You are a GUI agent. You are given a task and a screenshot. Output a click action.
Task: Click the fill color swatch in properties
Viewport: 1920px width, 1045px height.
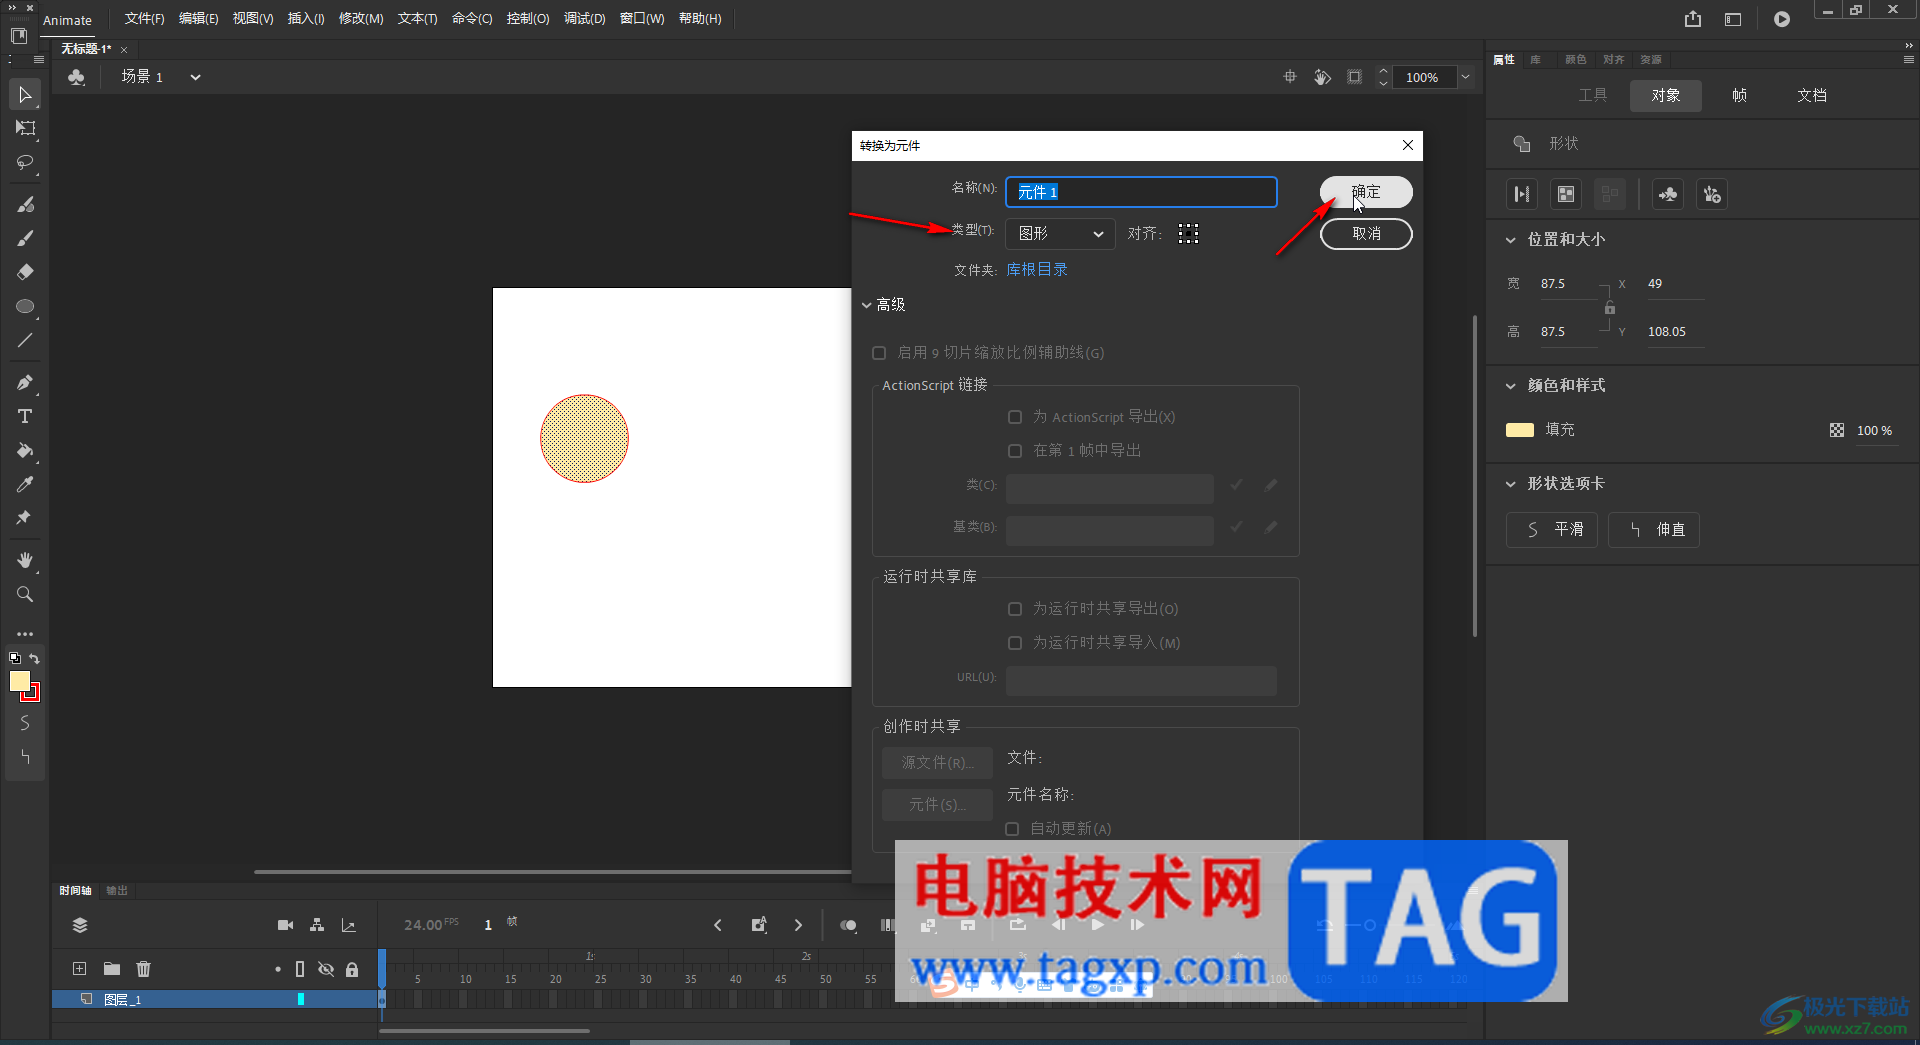[x=1519, y=430]
